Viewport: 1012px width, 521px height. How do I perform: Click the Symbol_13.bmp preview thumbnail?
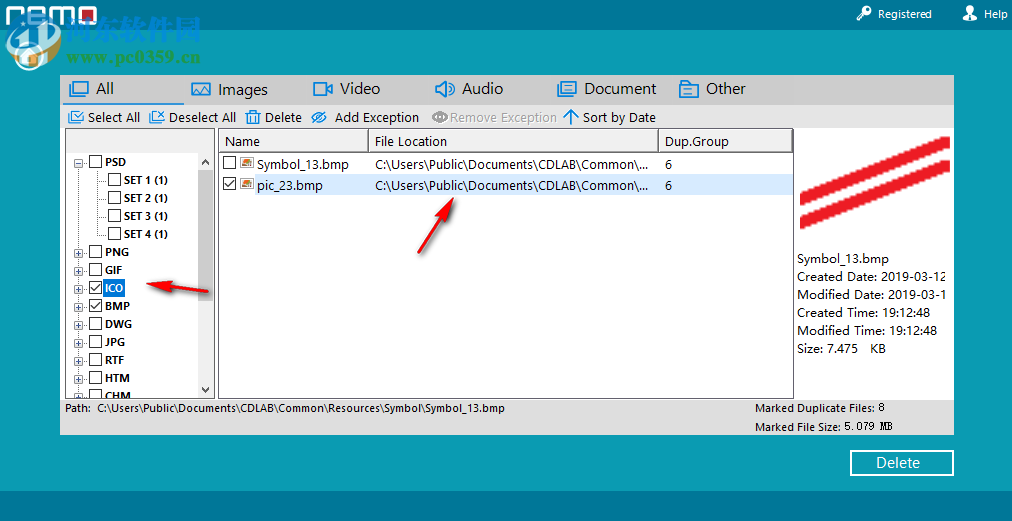875,183
